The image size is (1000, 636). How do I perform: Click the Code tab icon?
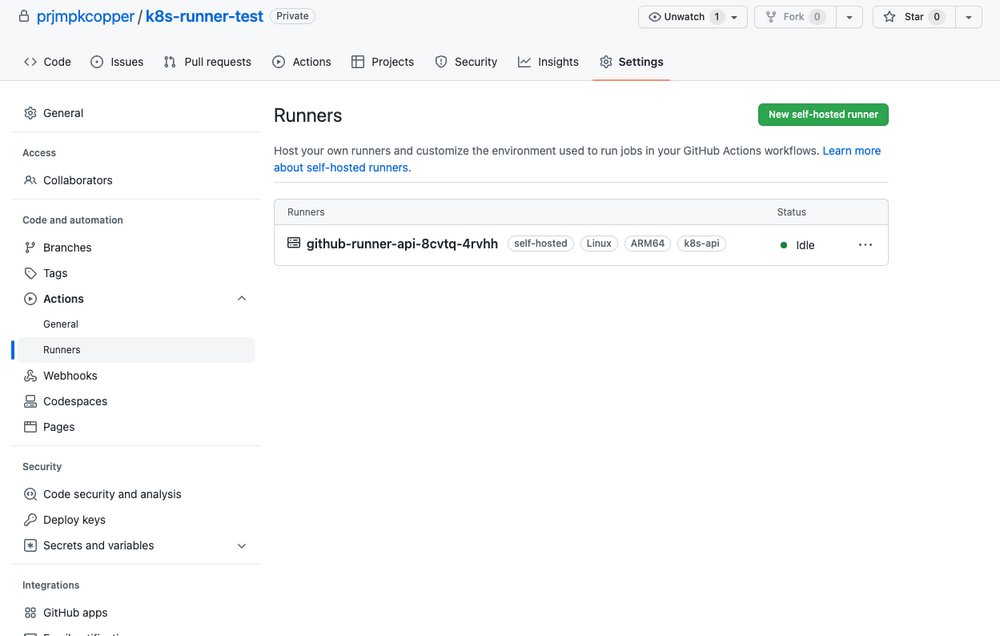pyautogui.click(x=31, y=61)
